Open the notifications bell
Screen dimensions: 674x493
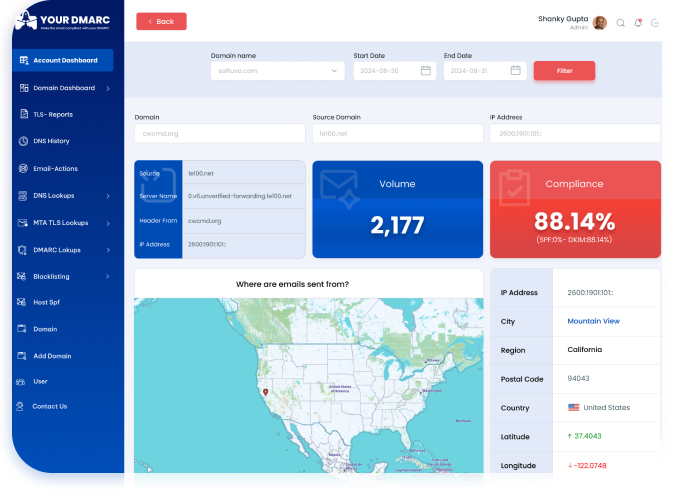pyautogui.click(x=638, y=23)
